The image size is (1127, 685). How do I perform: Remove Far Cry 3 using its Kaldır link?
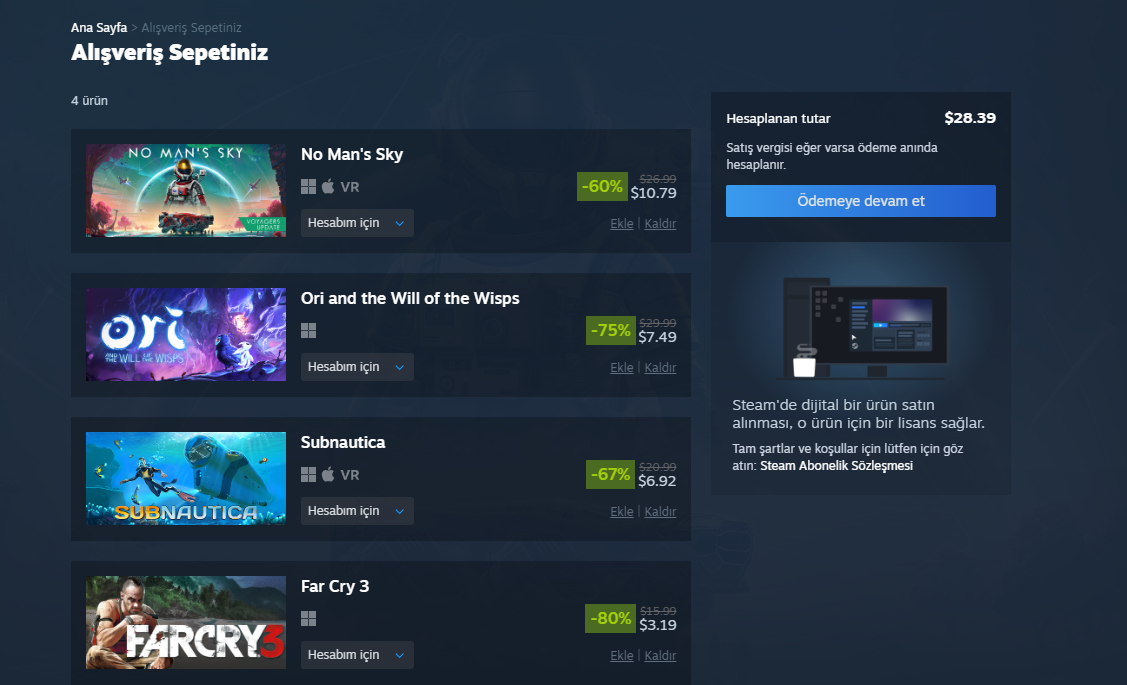[x=660, y=656]
